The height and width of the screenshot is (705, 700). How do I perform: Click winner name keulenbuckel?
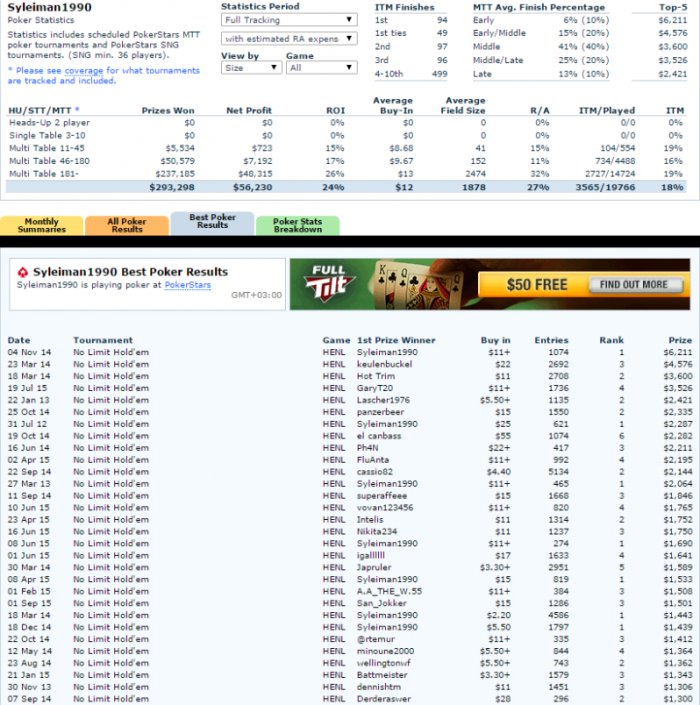(x=384, y=364)
